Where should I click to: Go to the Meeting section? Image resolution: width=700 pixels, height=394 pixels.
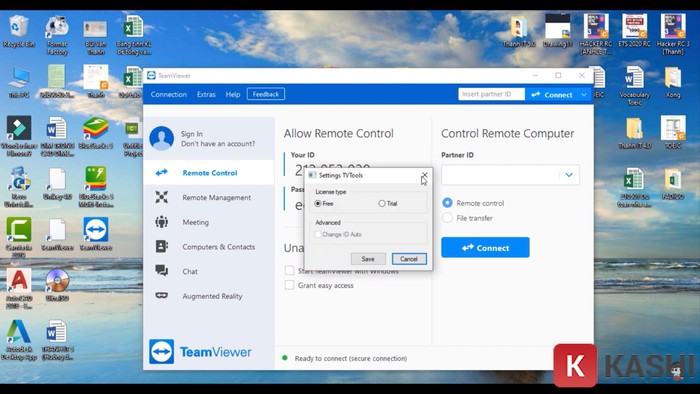tap(208, 222)
